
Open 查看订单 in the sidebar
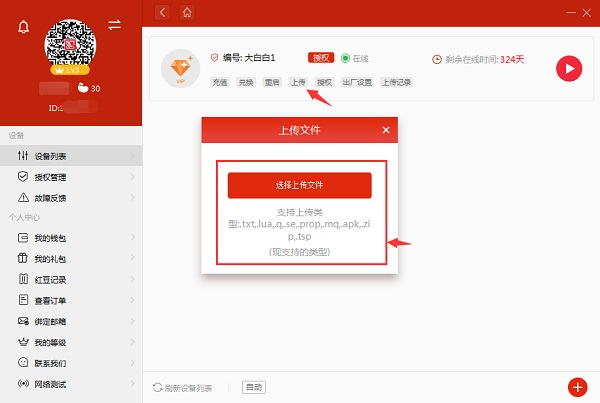tap(71, 300)
